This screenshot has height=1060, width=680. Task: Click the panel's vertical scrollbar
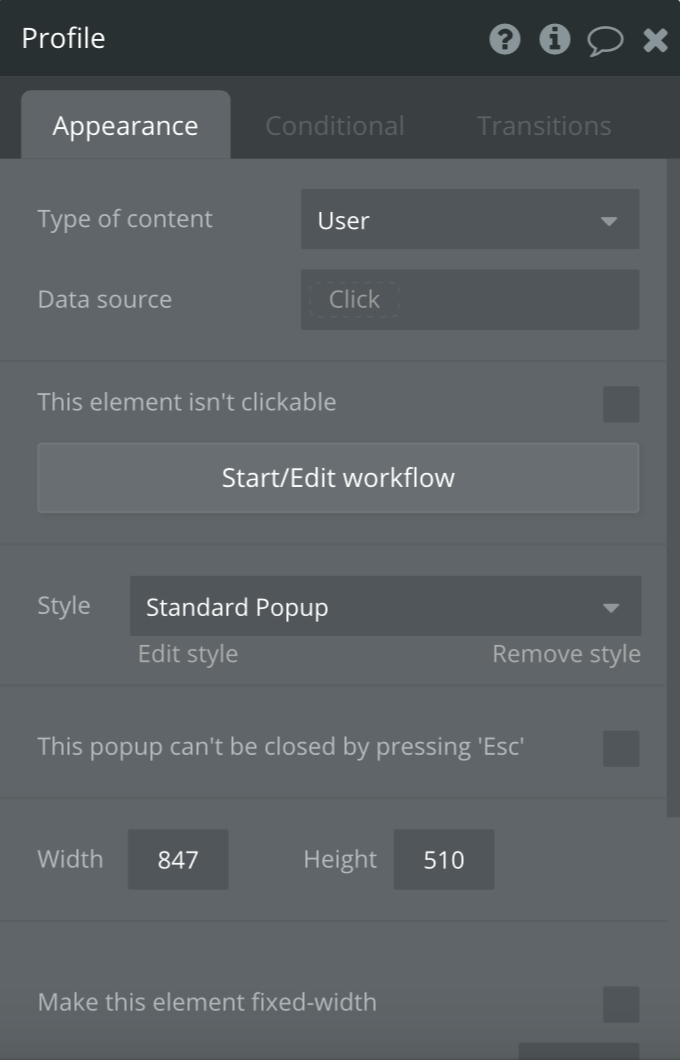[x=673, y=480]
